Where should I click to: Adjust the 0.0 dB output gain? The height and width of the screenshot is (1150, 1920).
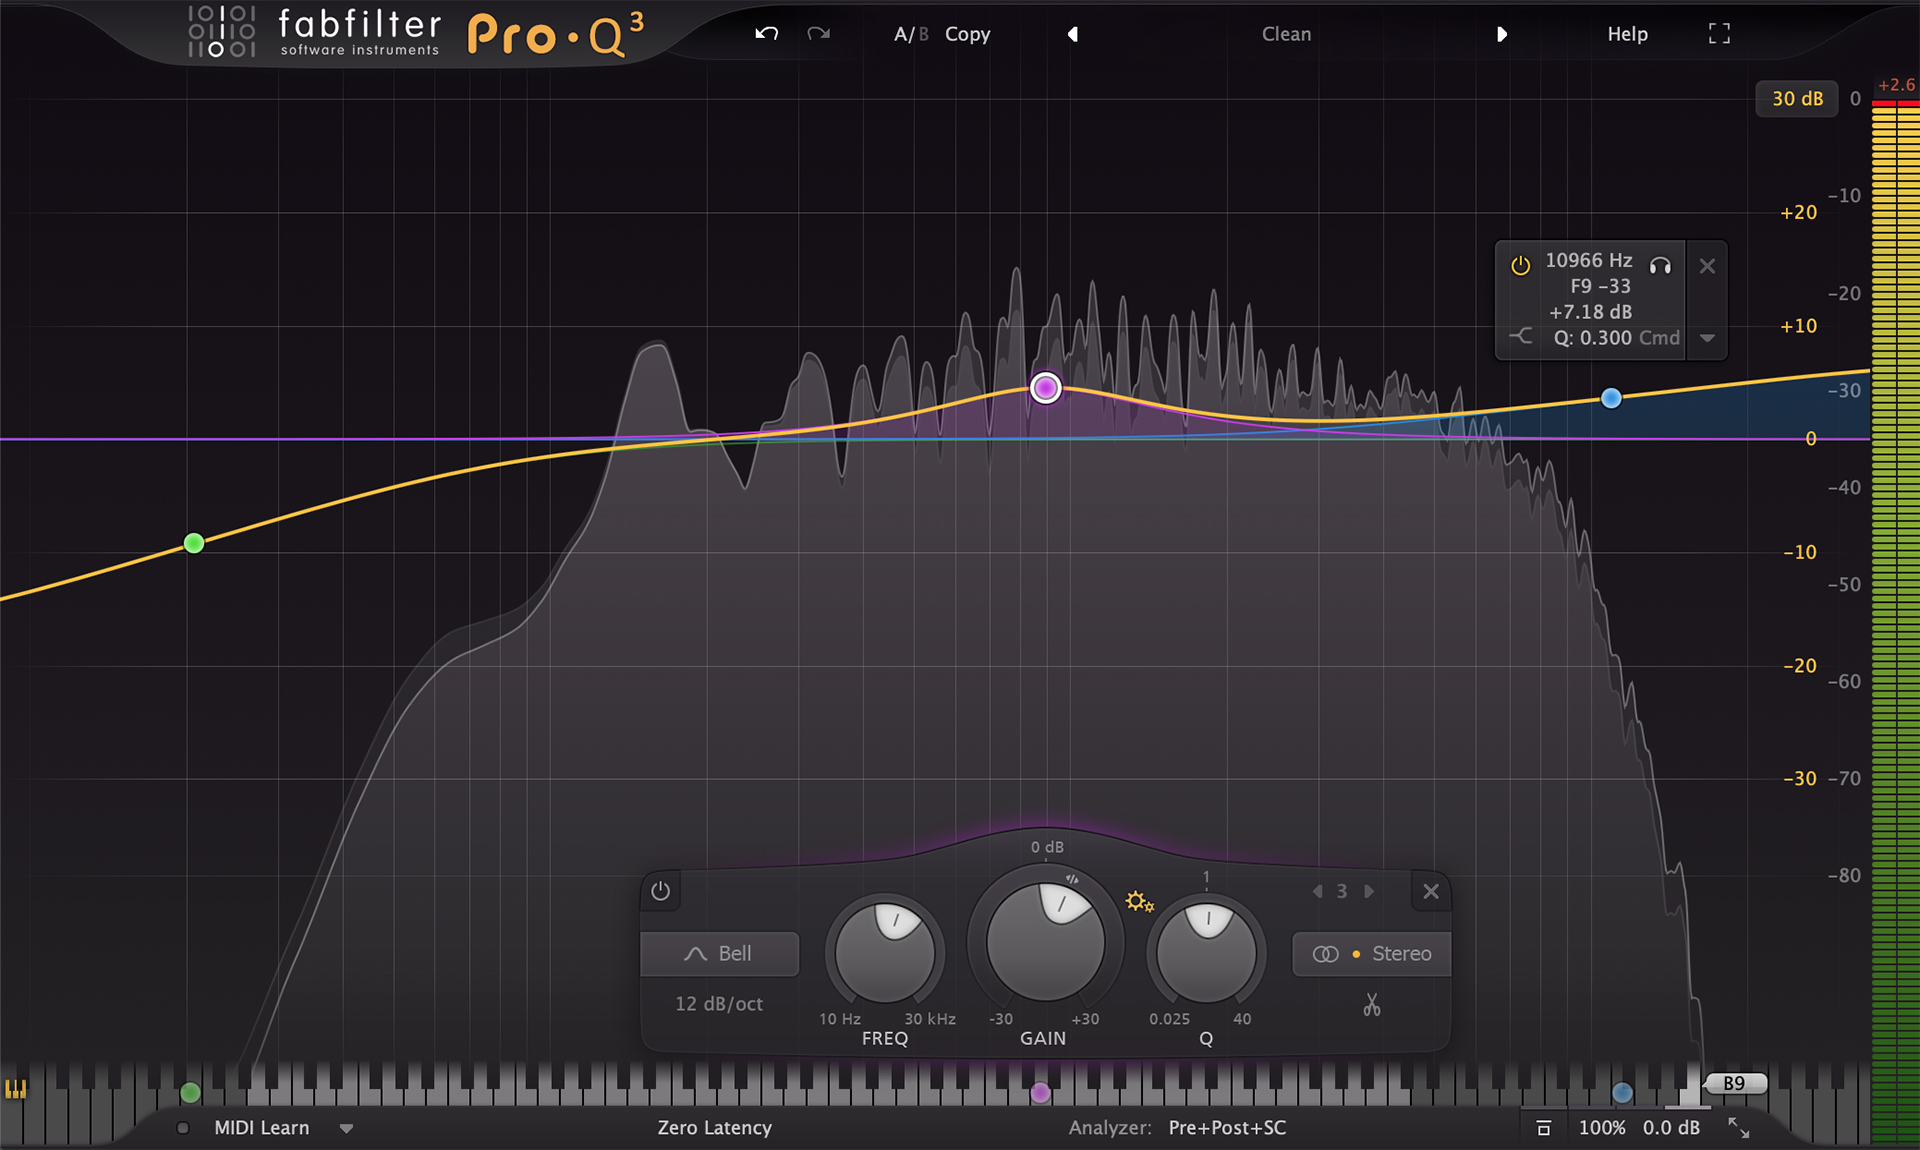pyautogui.click(x=1671, y=1128)
